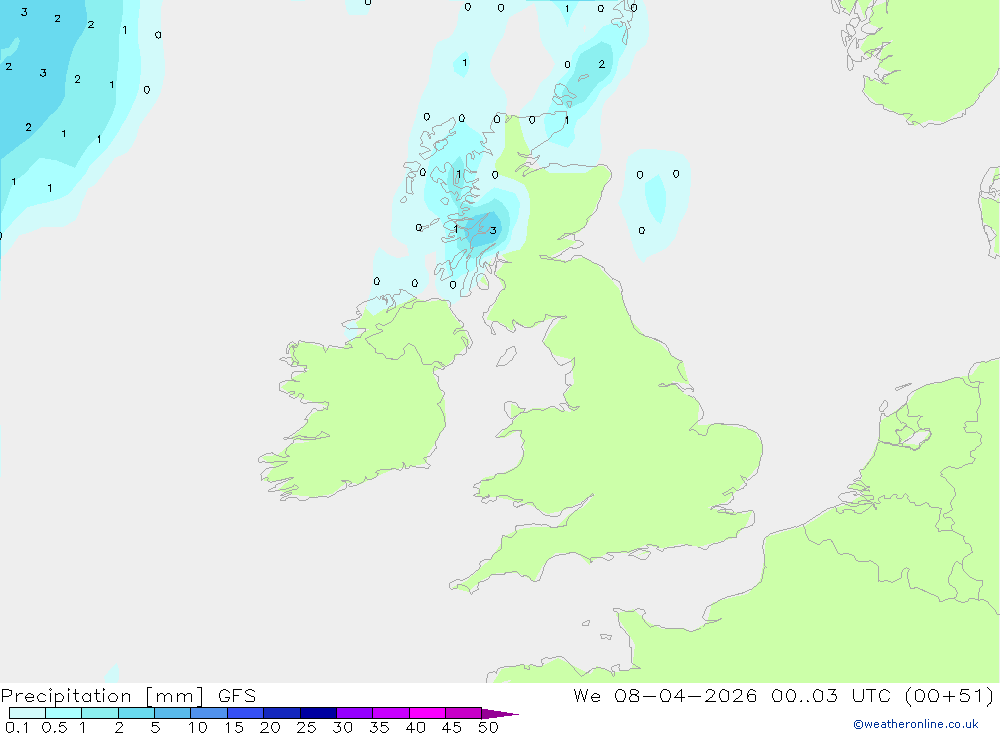Click the '00..03 UTC' time range text

tap(829, 696)
